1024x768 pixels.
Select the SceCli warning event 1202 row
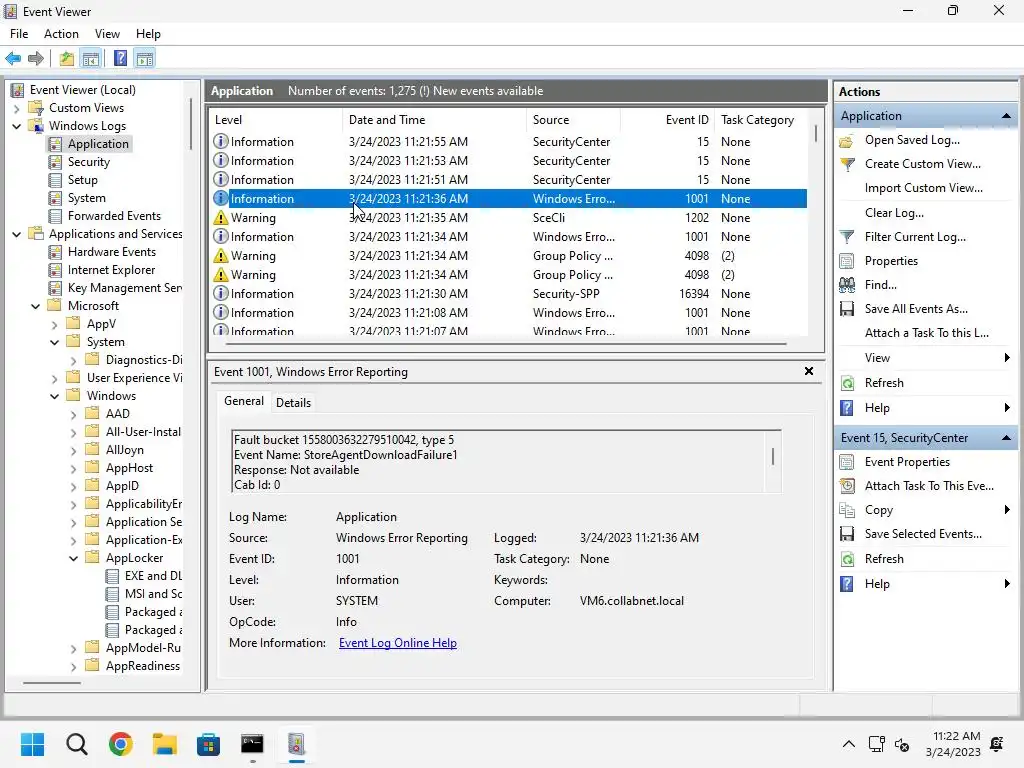click(509, 218)
